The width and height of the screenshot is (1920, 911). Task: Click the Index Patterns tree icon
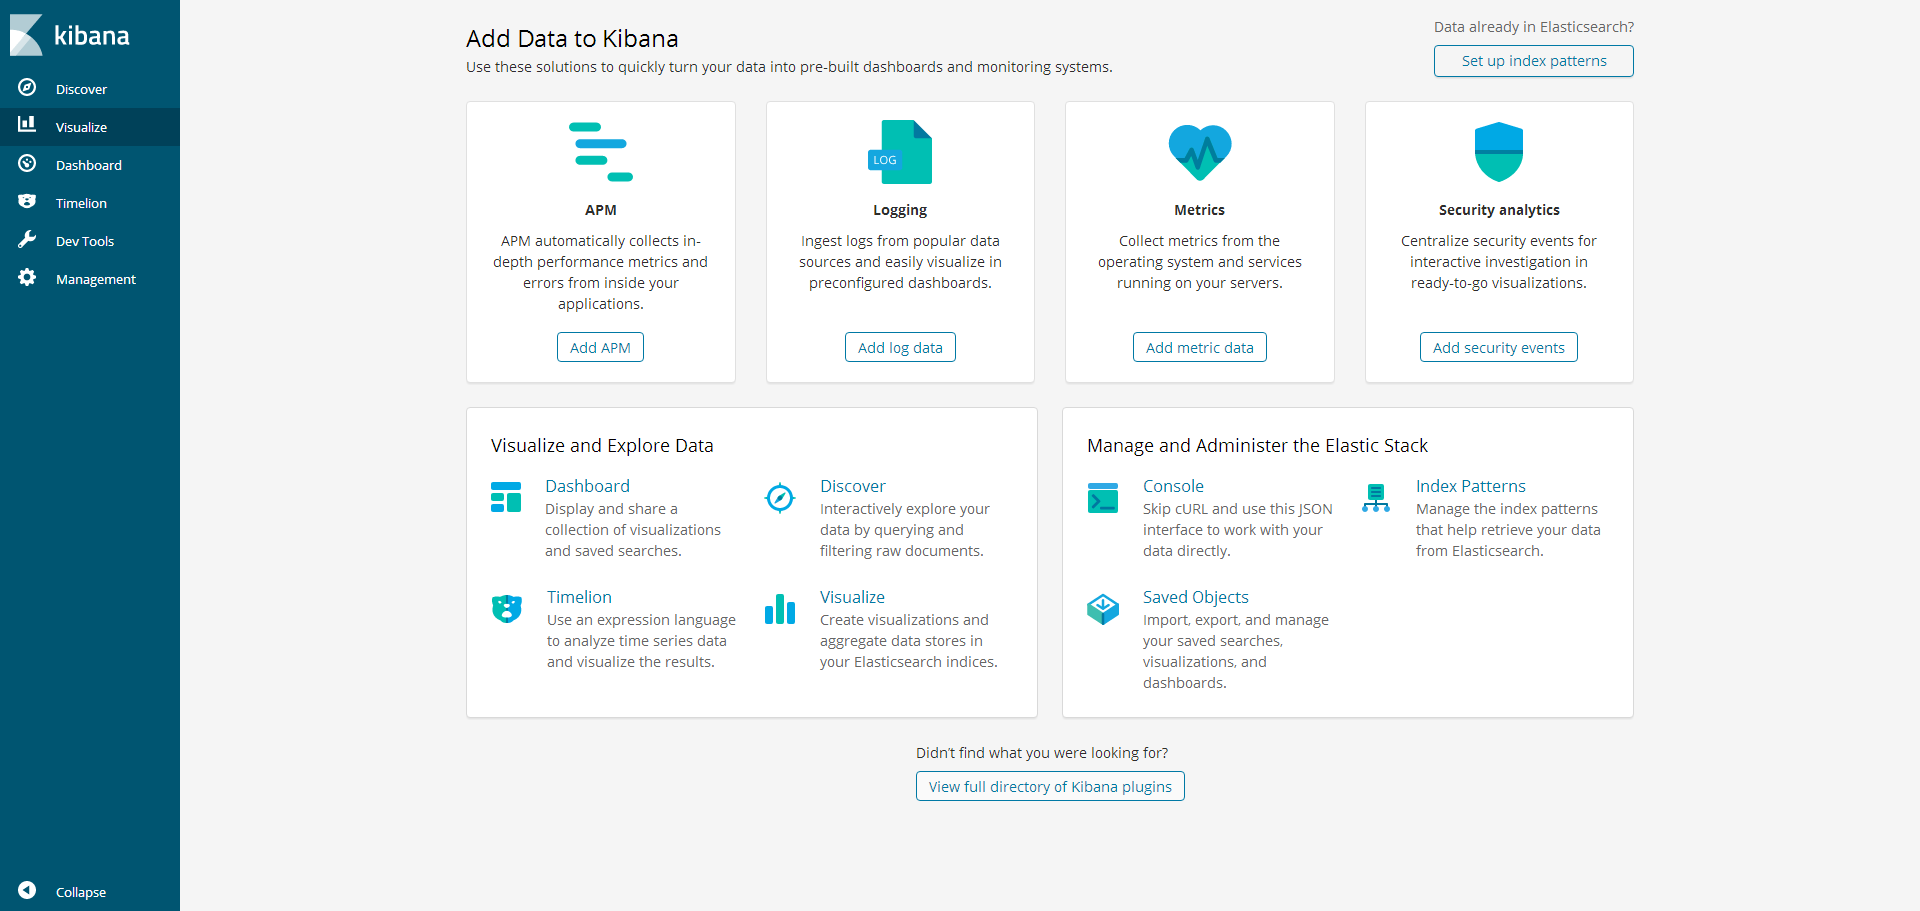(1376, 497)
